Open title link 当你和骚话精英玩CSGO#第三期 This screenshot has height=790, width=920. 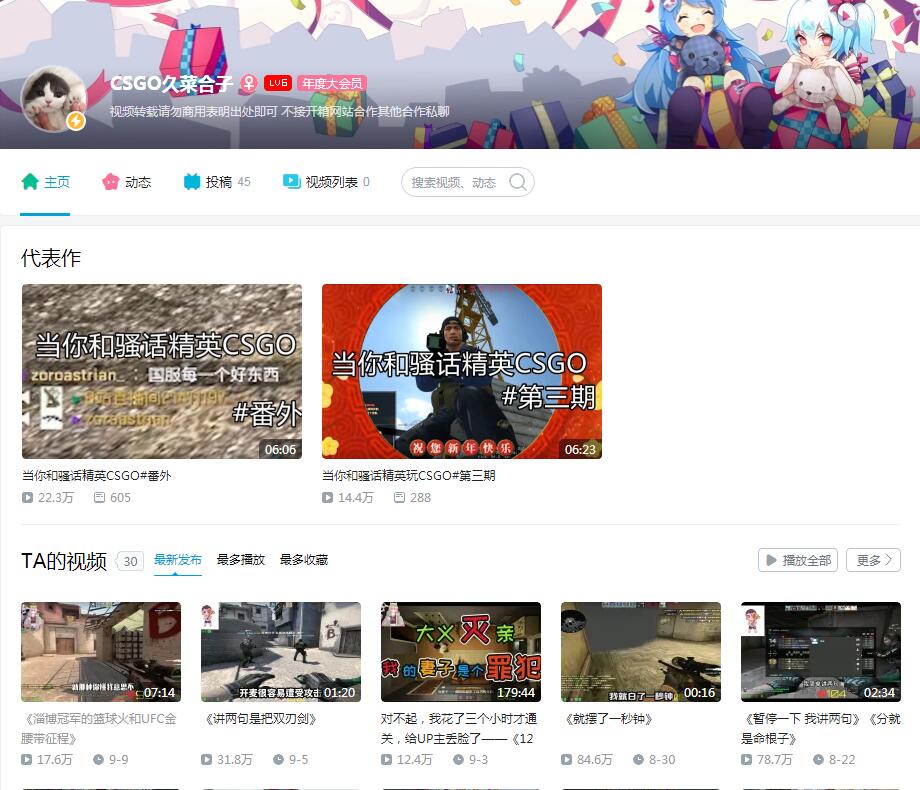point(409,475)
